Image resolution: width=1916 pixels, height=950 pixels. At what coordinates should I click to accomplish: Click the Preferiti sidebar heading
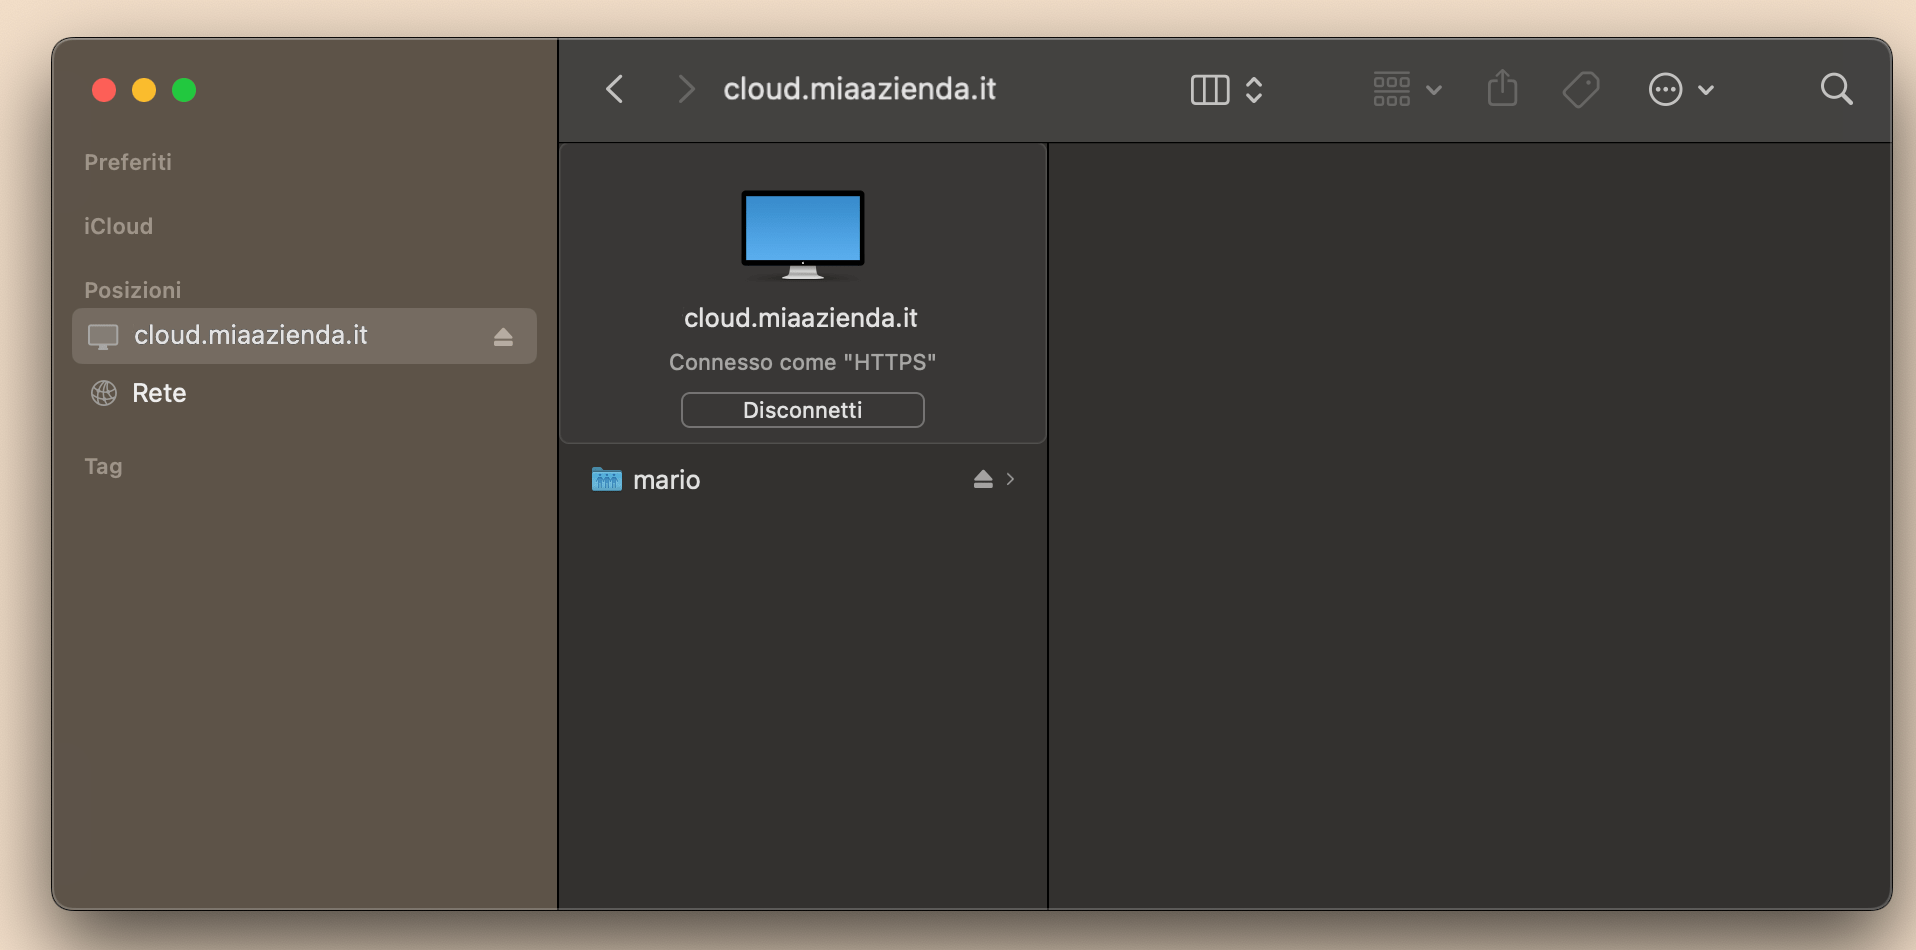pyautogui.click(x=128, y=162)
